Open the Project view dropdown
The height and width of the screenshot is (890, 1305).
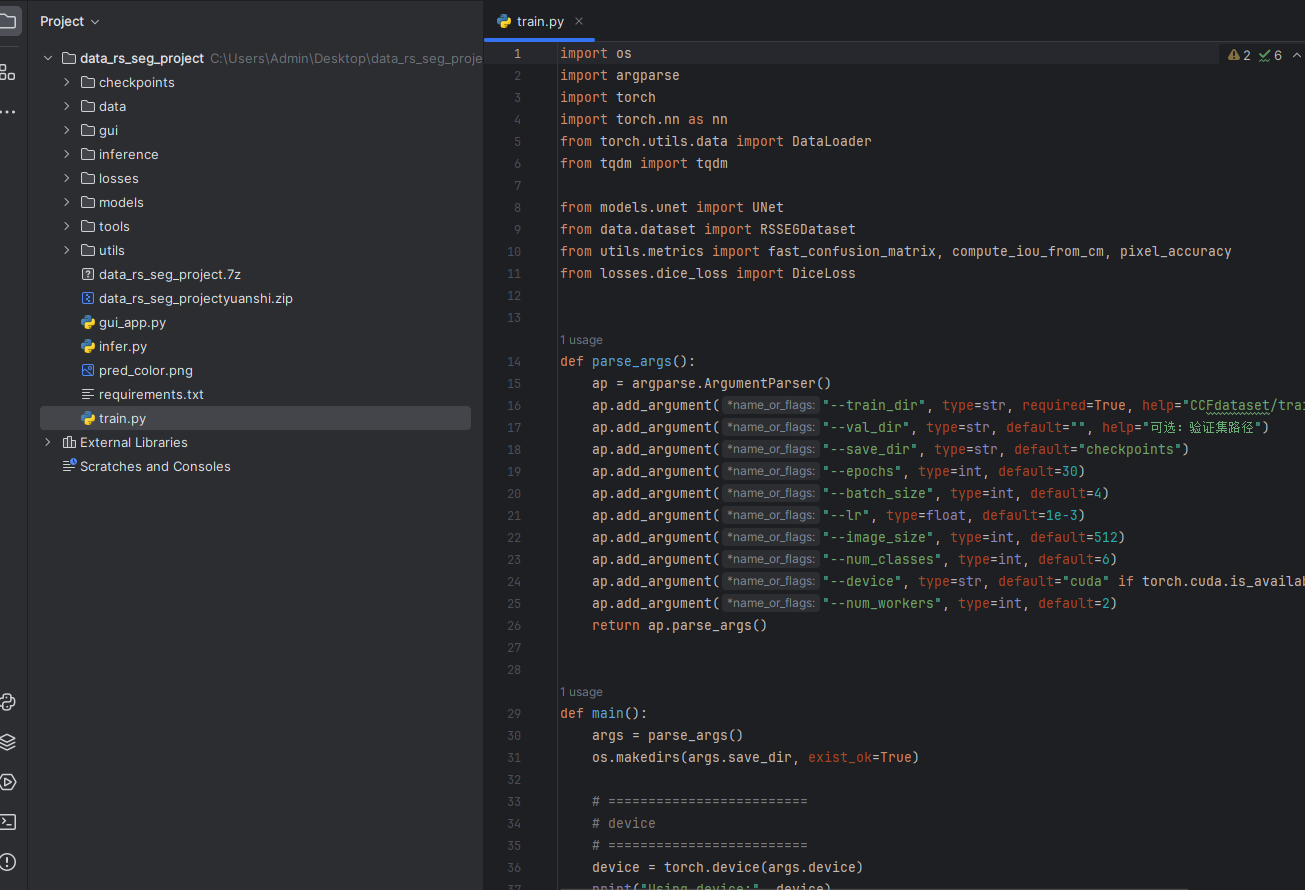(x=70, y=21)
